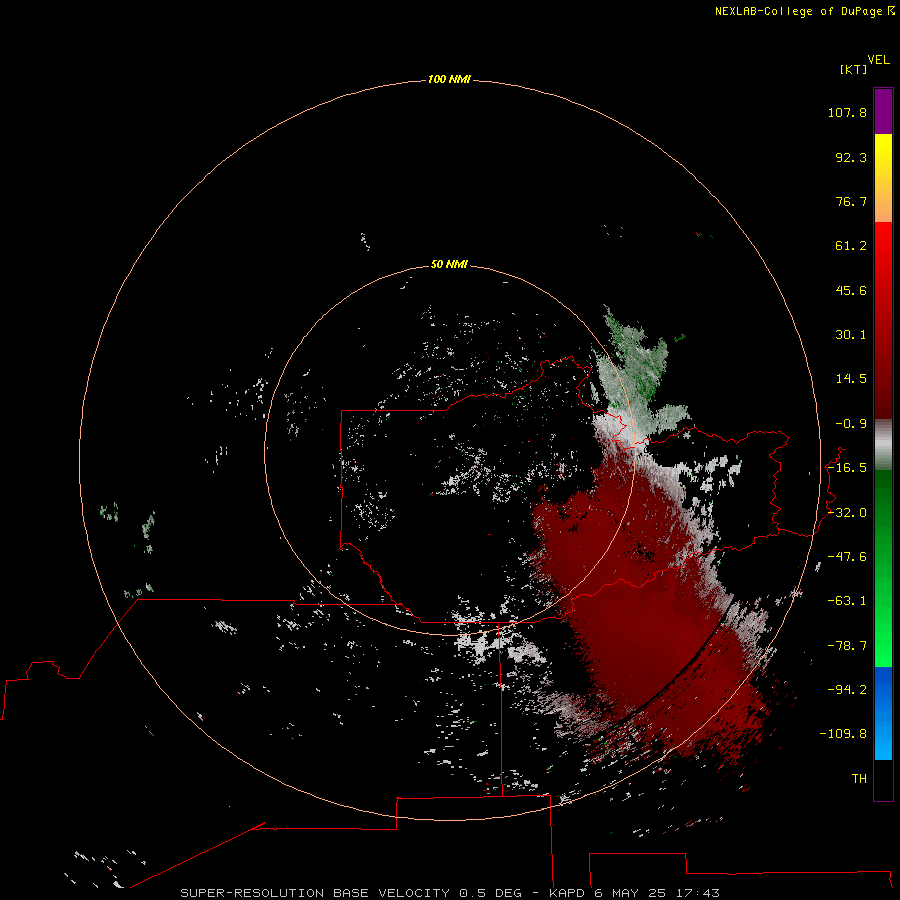Click the VEL legend title
This screenshot has height=900, width=900.
(x=878, y=60)
